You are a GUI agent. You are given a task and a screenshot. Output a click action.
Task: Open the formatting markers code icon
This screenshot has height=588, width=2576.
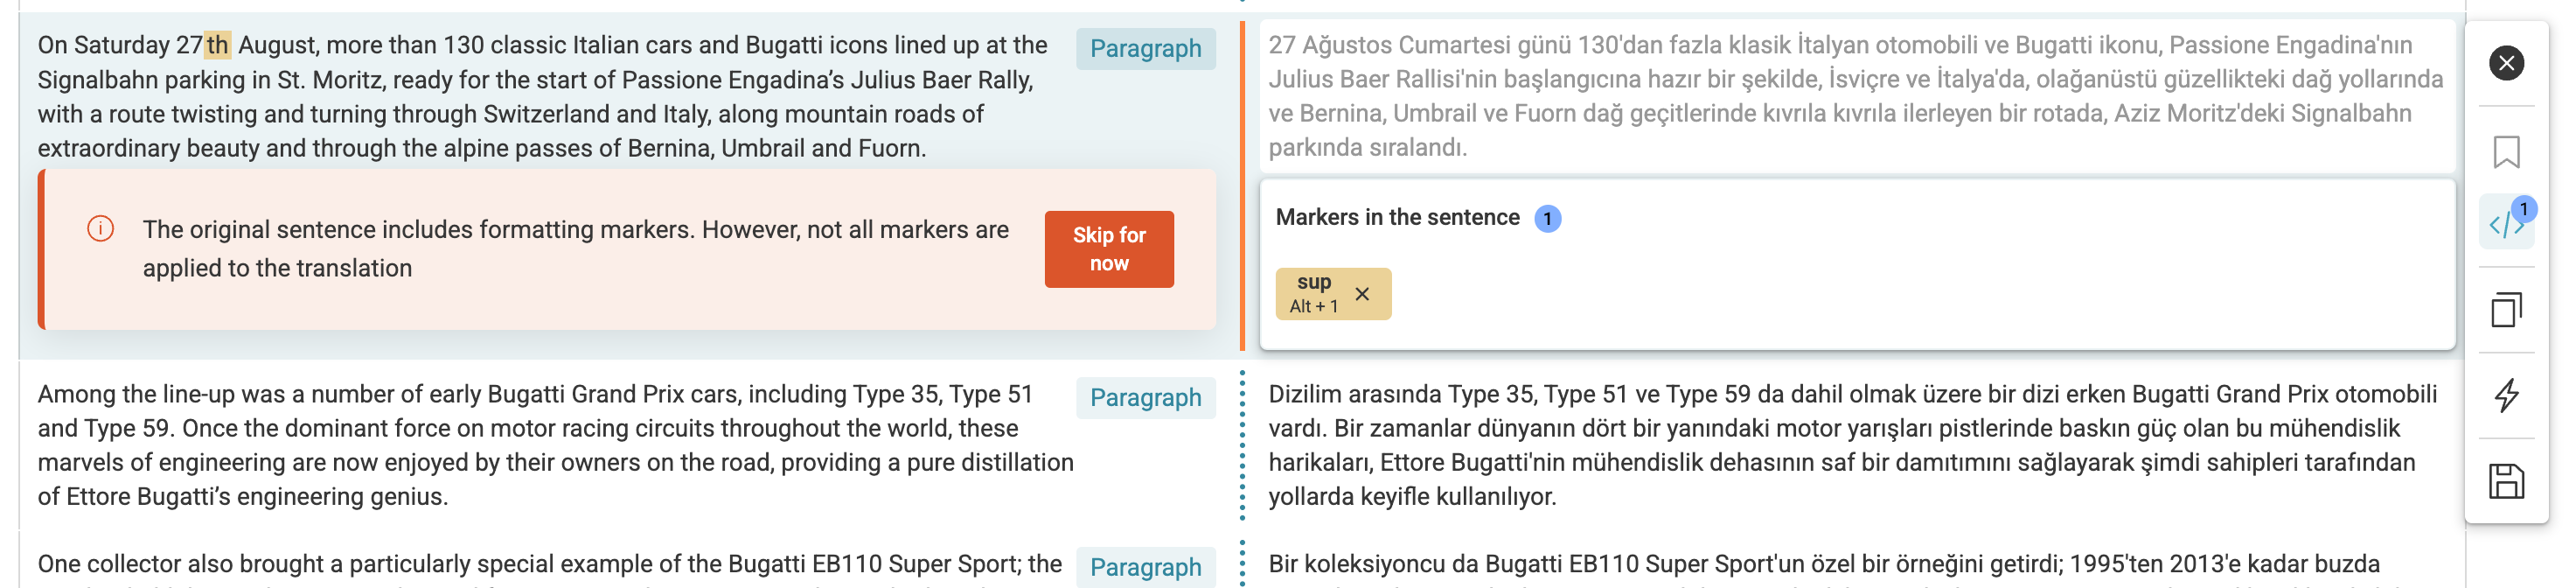click(x=2505, y=225)
